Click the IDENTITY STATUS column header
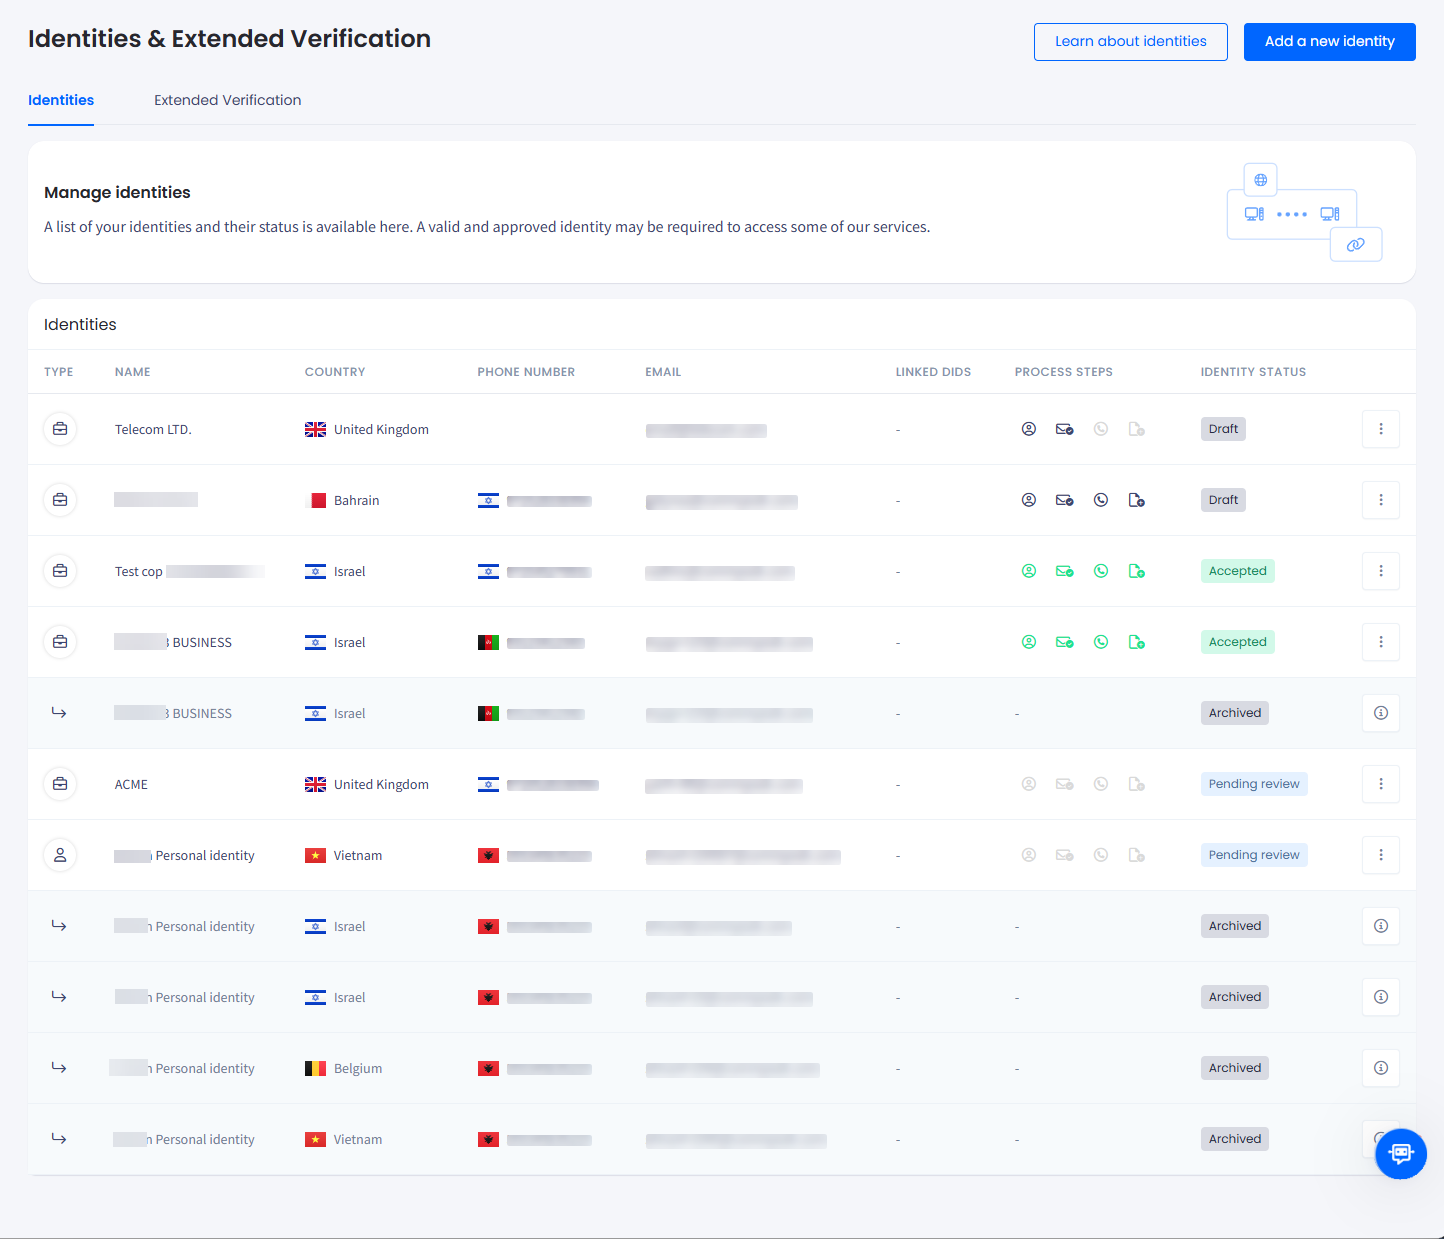The image size is (1444, 1239). (1253, 372)
